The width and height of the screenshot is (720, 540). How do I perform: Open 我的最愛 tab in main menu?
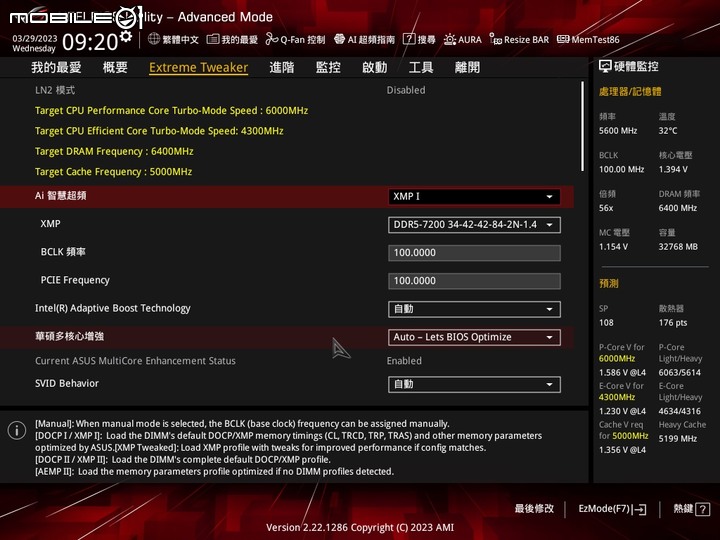[x=56, y=68]
